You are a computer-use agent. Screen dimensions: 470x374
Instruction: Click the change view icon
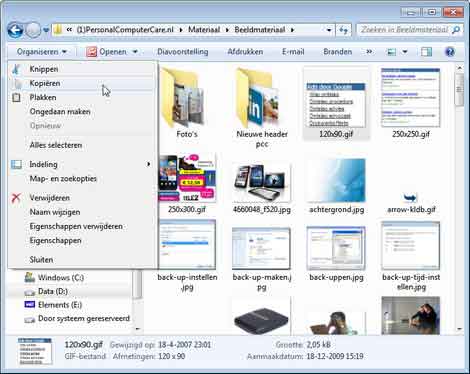click(391, 52)
